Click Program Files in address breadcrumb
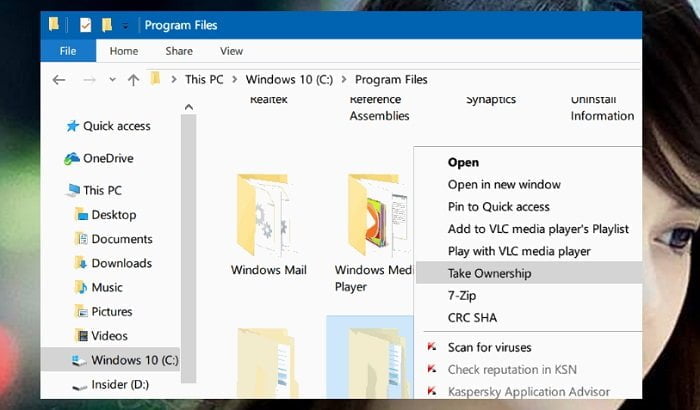 391,79
